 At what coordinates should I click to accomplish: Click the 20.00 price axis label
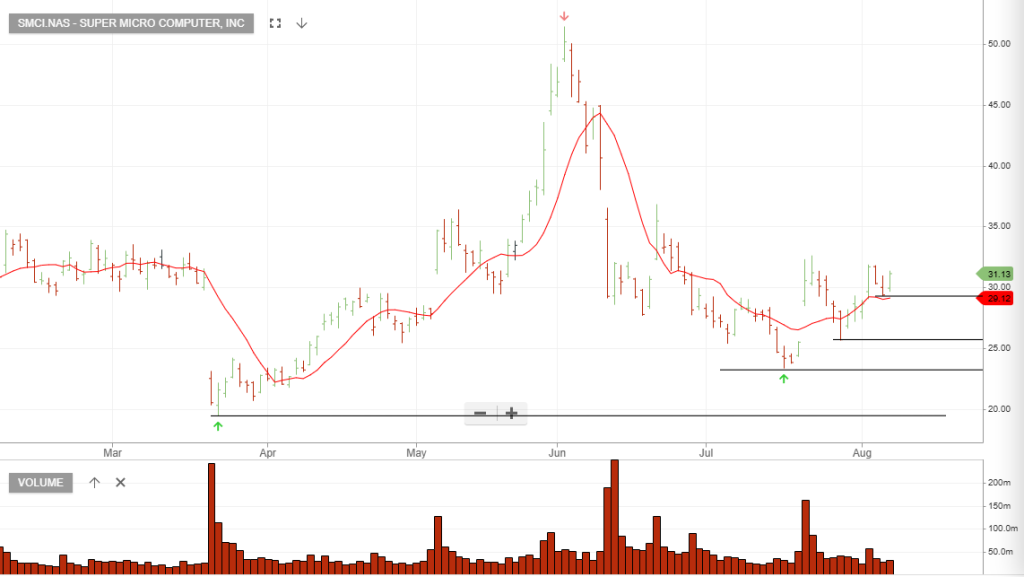[x=999, y=409]
